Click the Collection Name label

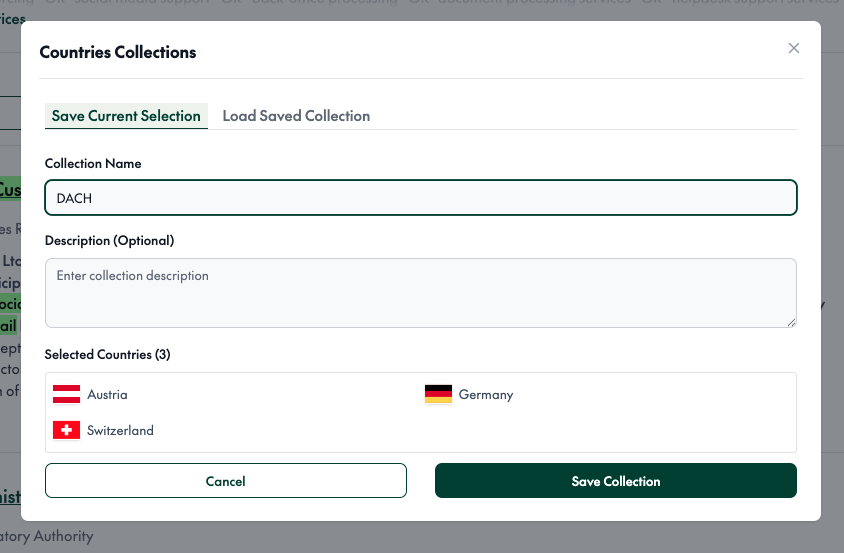93,163
